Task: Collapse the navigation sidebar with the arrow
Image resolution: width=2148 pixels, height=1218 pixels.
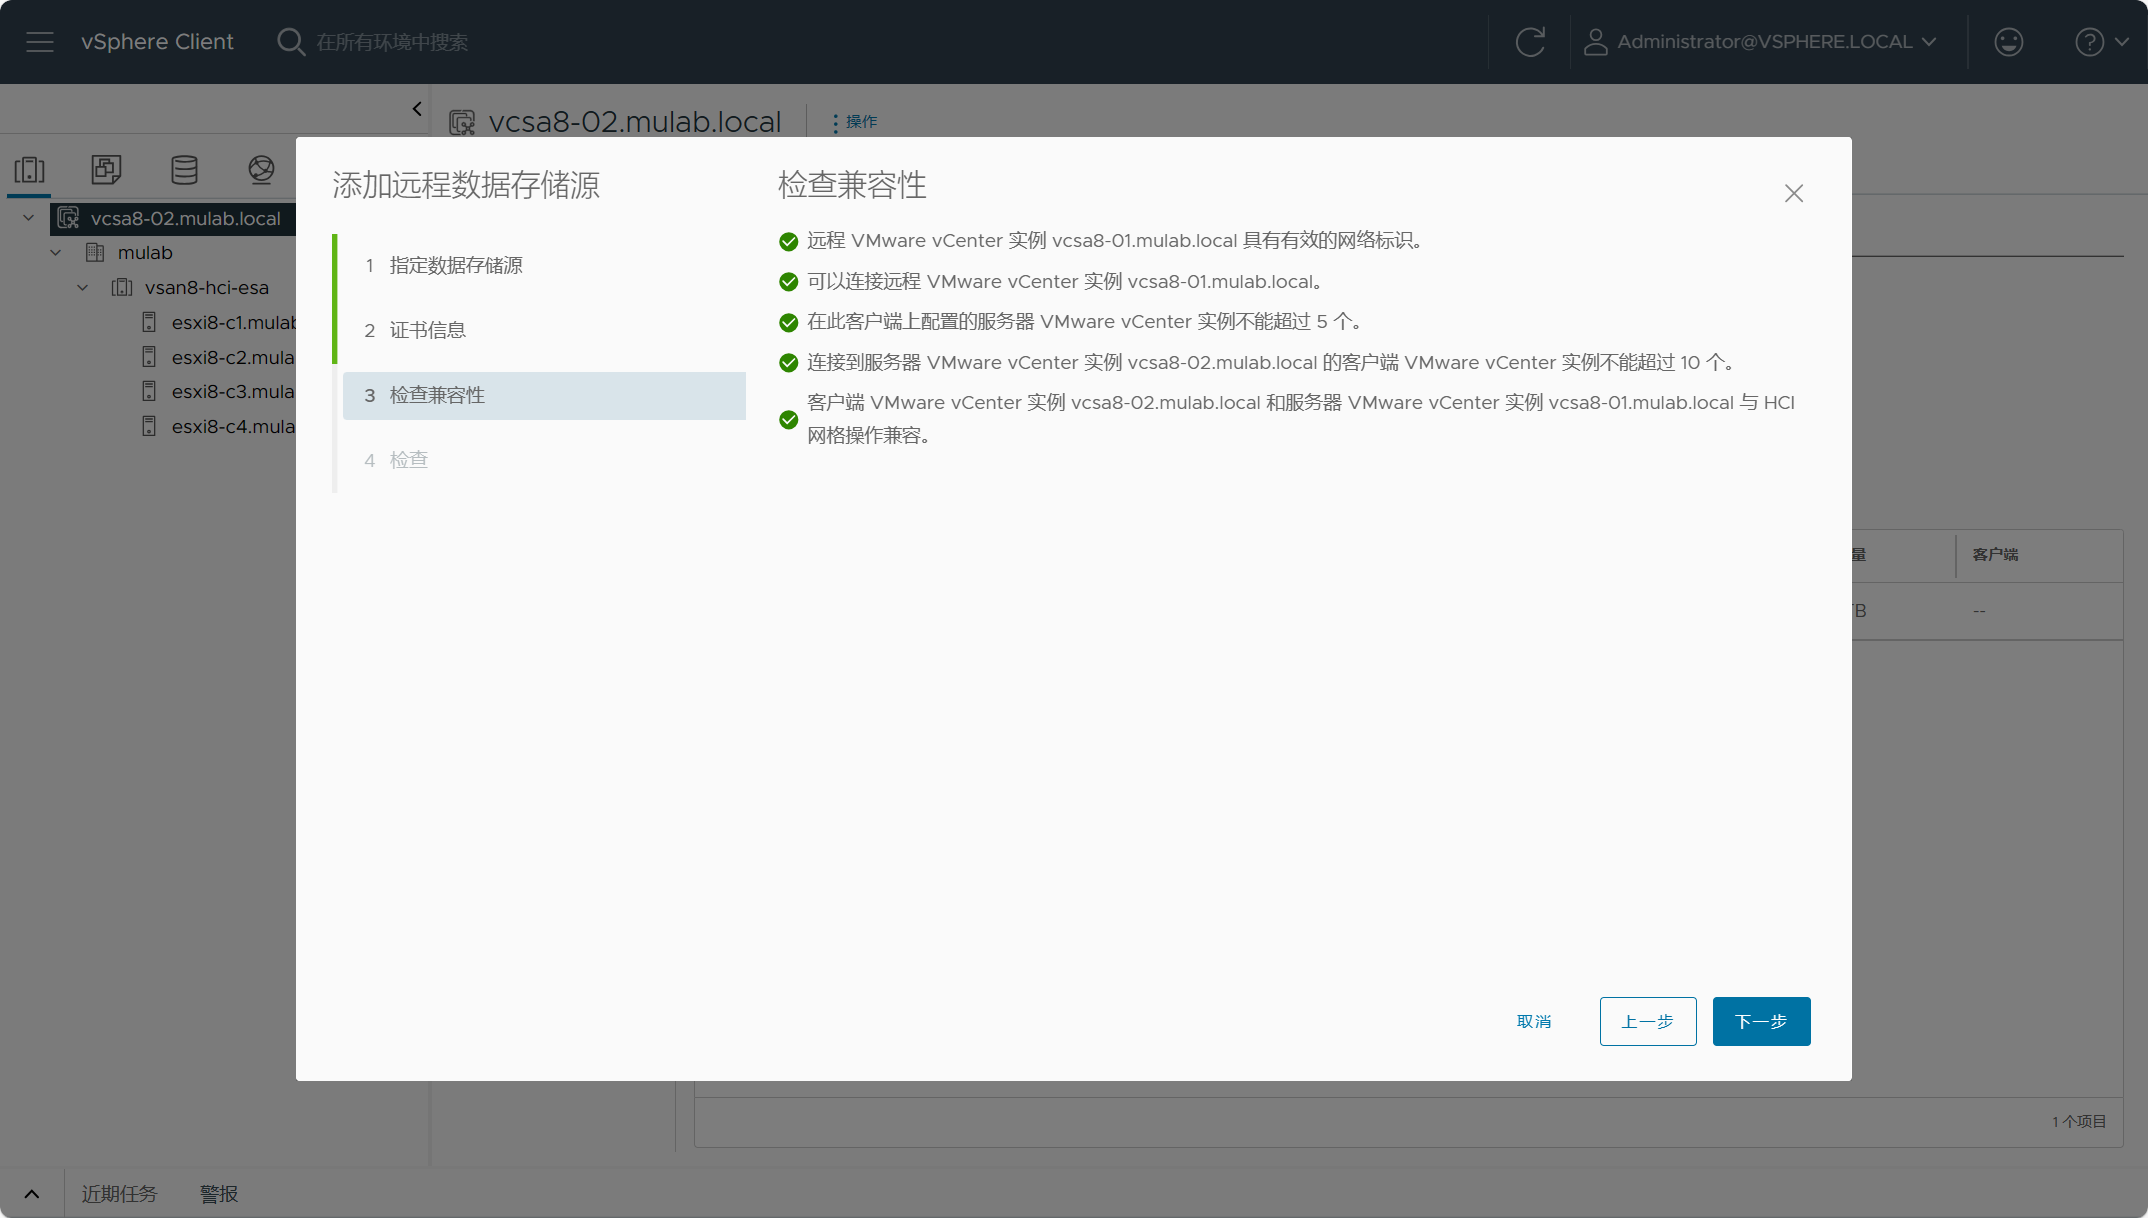Action: [417, 109]
